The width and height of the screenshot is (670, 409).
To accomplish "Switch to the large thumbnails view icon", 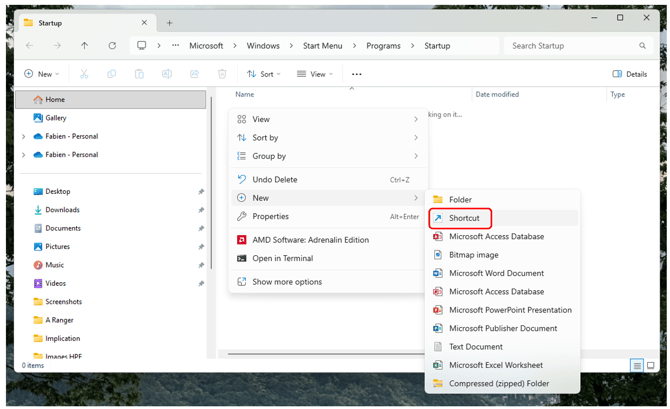I will pos(651,365).
